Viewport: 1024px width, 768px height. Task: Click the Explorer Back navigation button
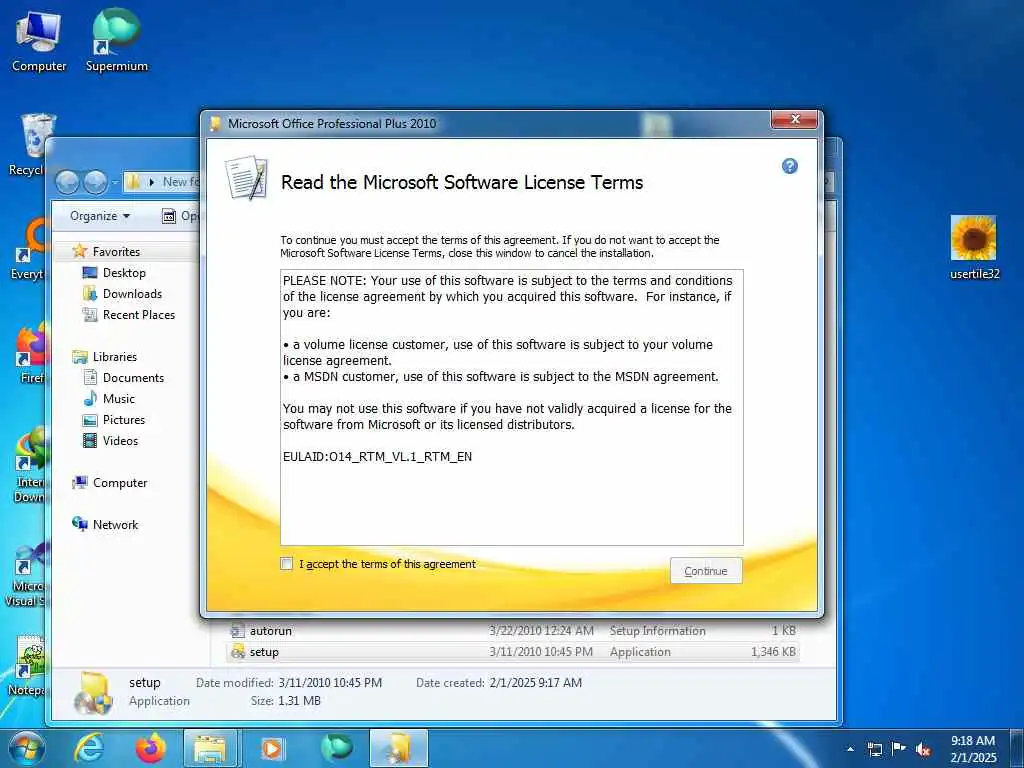[x=67, y=182]
